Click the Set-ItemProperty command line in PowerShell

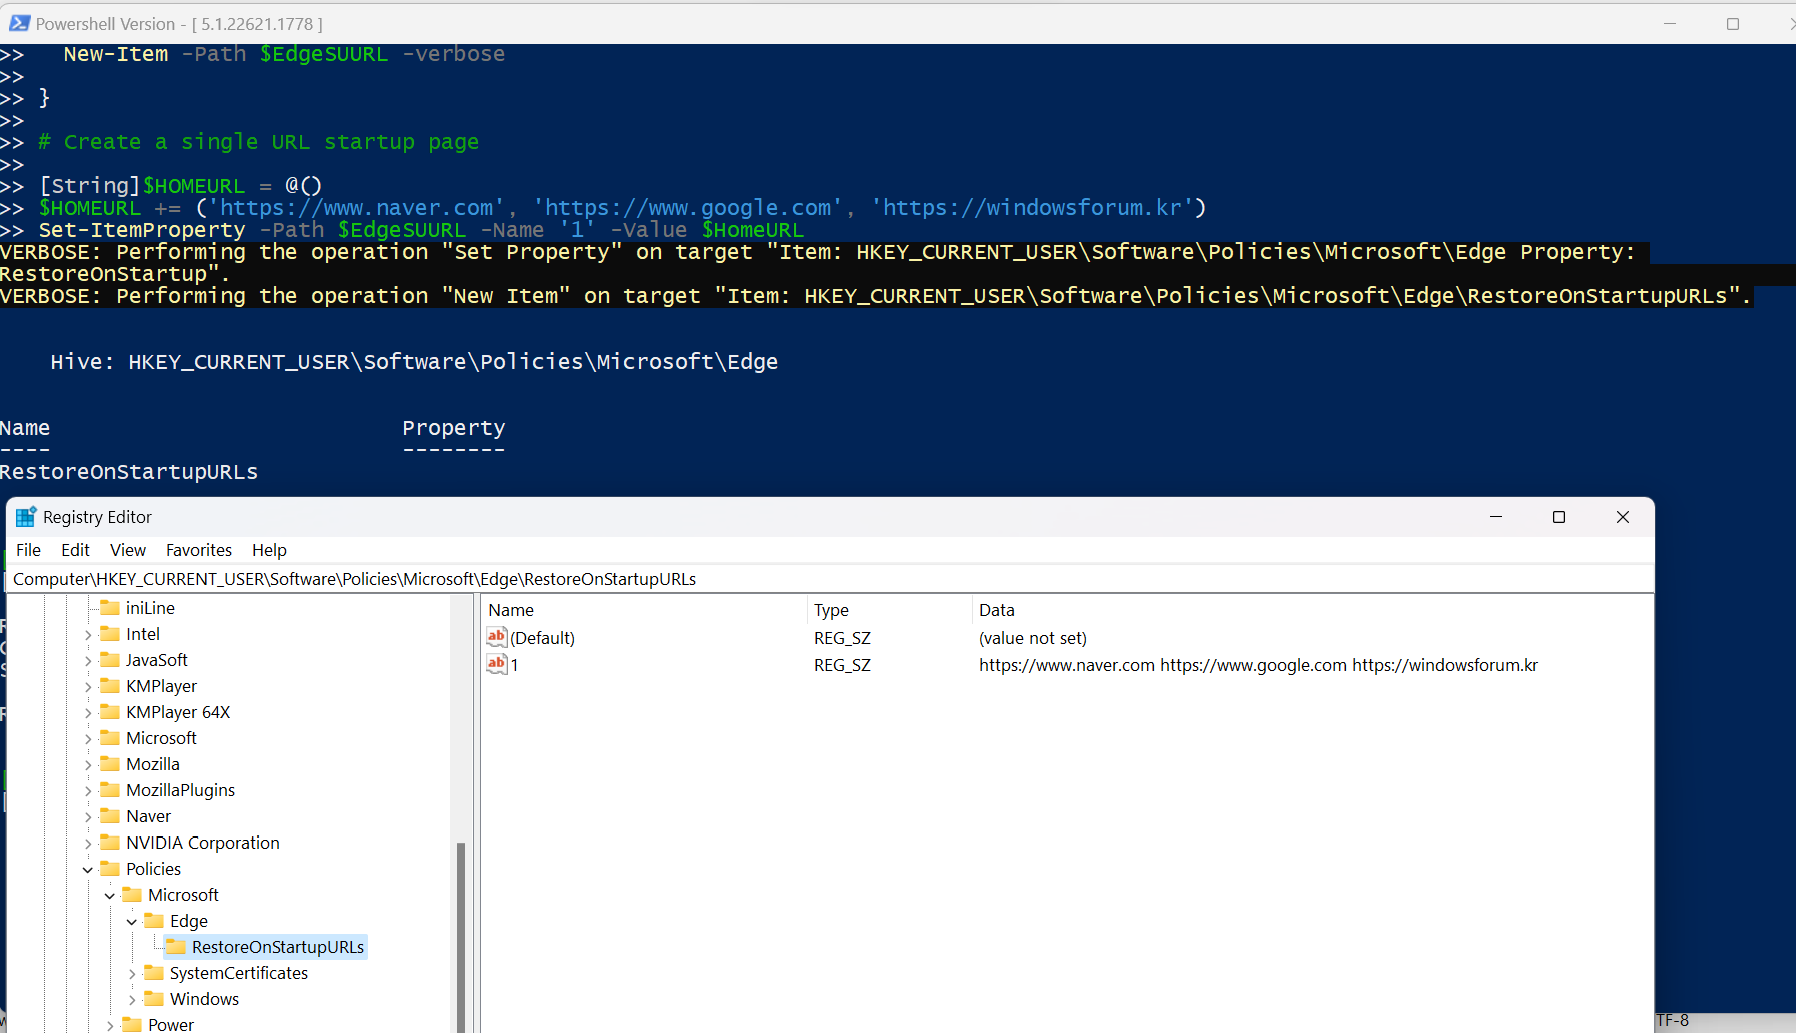click(x=421, y=230)
